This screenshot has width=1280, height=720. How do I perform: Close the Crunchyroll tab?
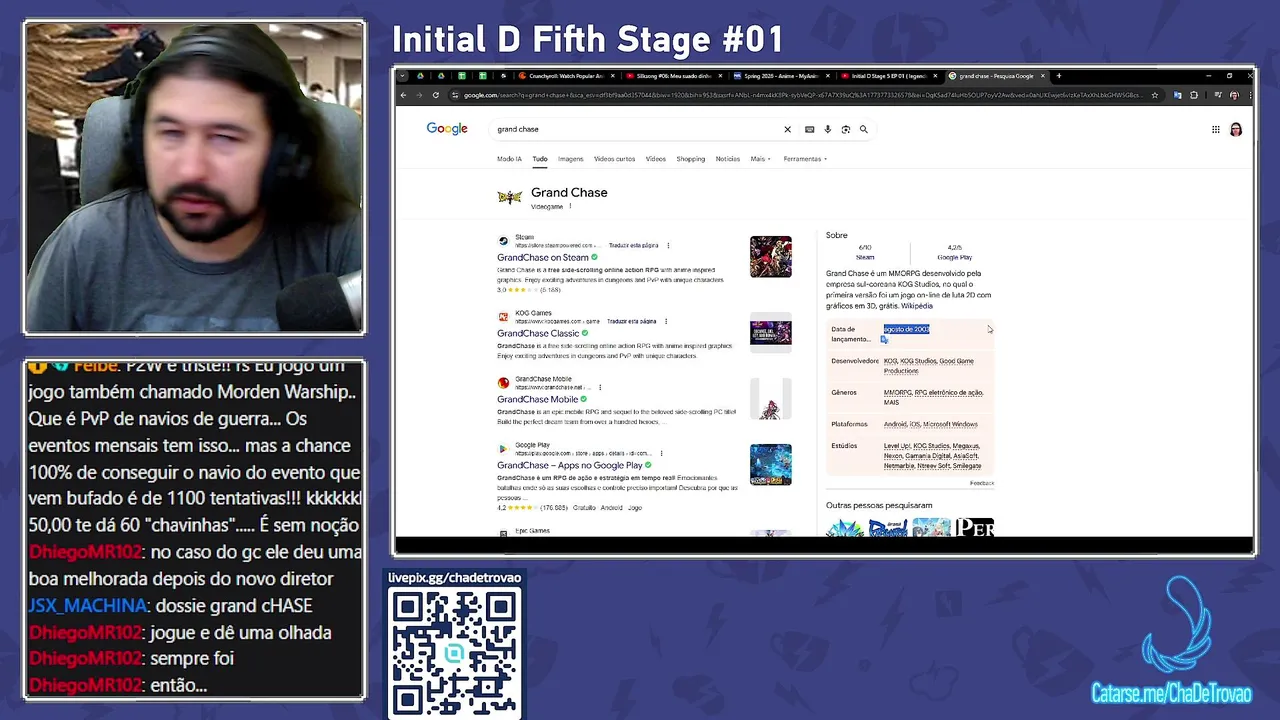point(611,76)
